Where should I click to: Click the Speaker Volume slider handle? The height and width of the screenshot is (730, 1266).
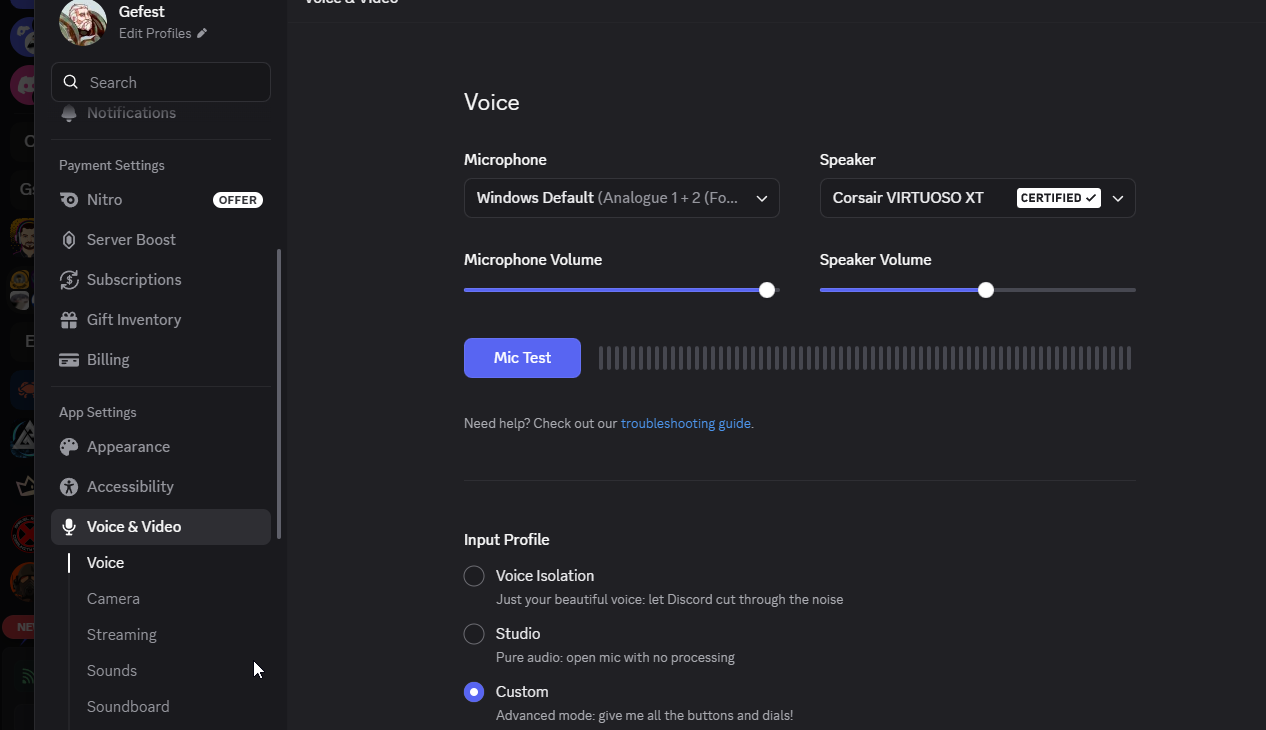pyautogui.click(x=986, y=290)
